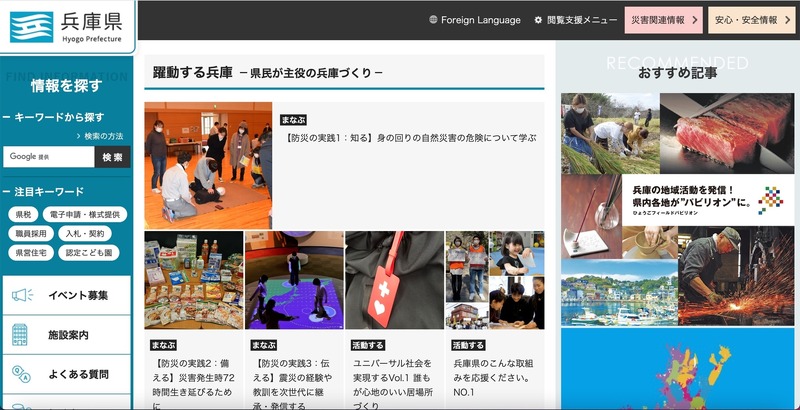This screenshot has width=800, height=410.
Task: Open 【防災の実践1：知る】 article link
Action: (410, 138)
